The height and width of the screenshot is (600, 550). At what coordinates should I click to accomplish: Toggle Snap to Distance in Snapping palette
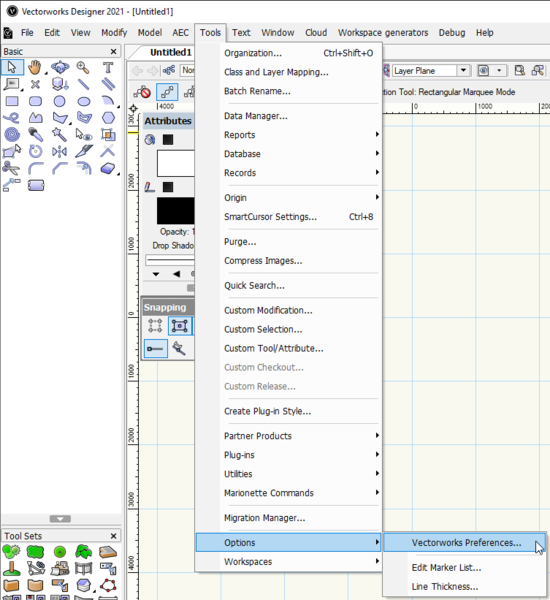pyautogui.click(x=155, y=349)
